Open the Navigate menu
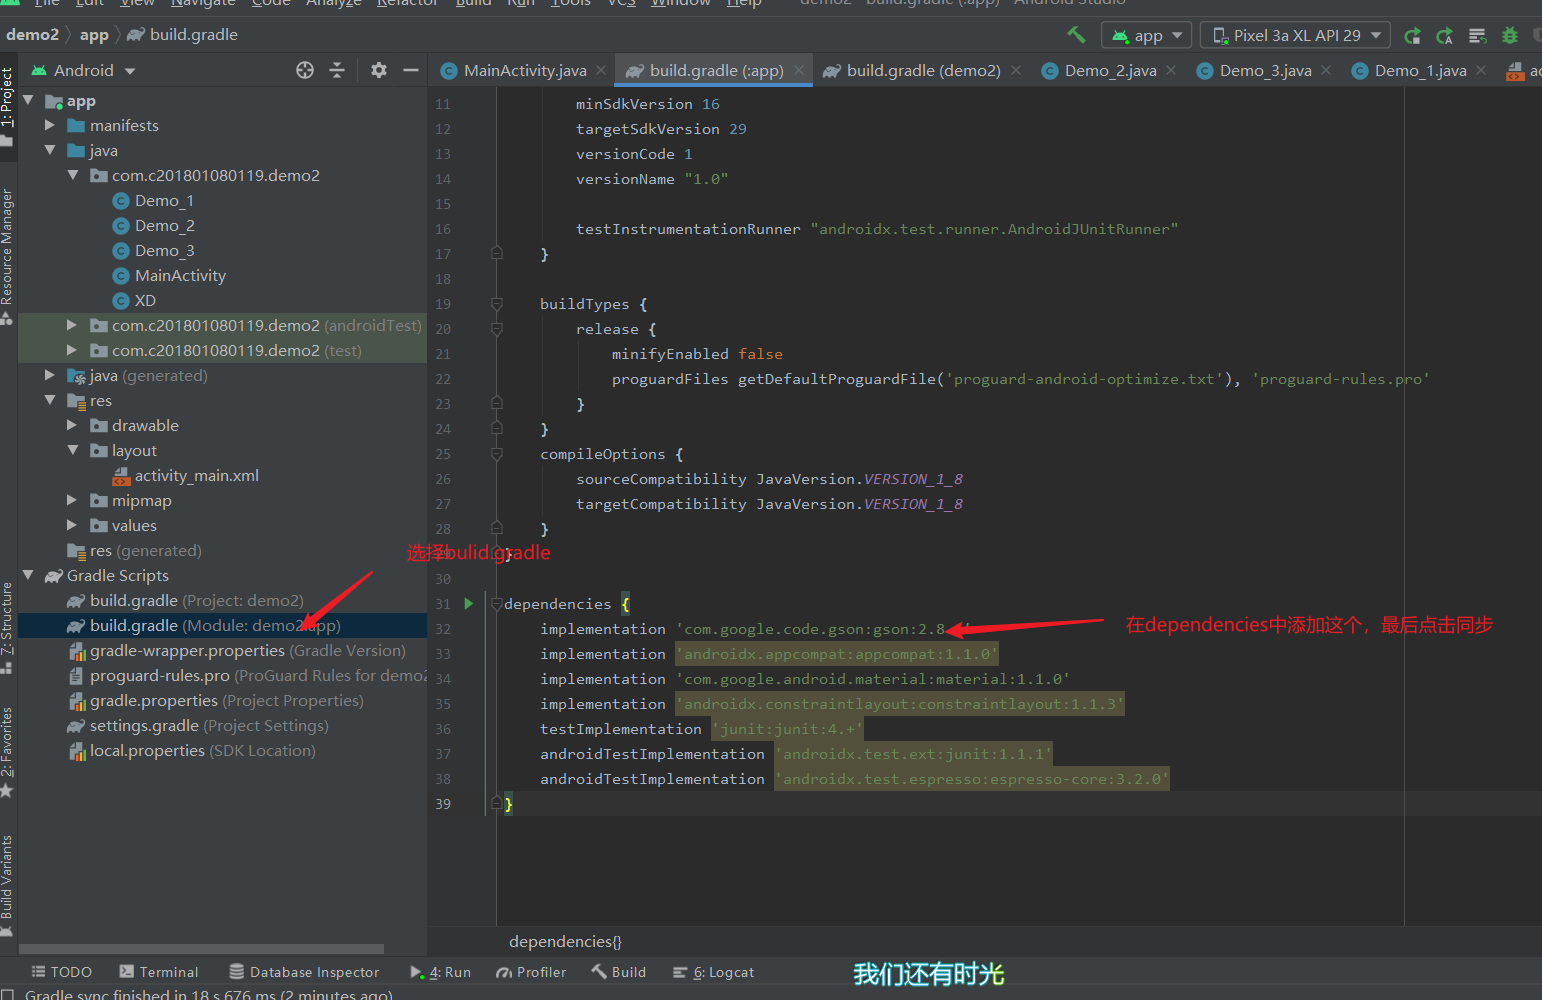The width and height of the screenshot is (1542, 1000). coord(203,3)
